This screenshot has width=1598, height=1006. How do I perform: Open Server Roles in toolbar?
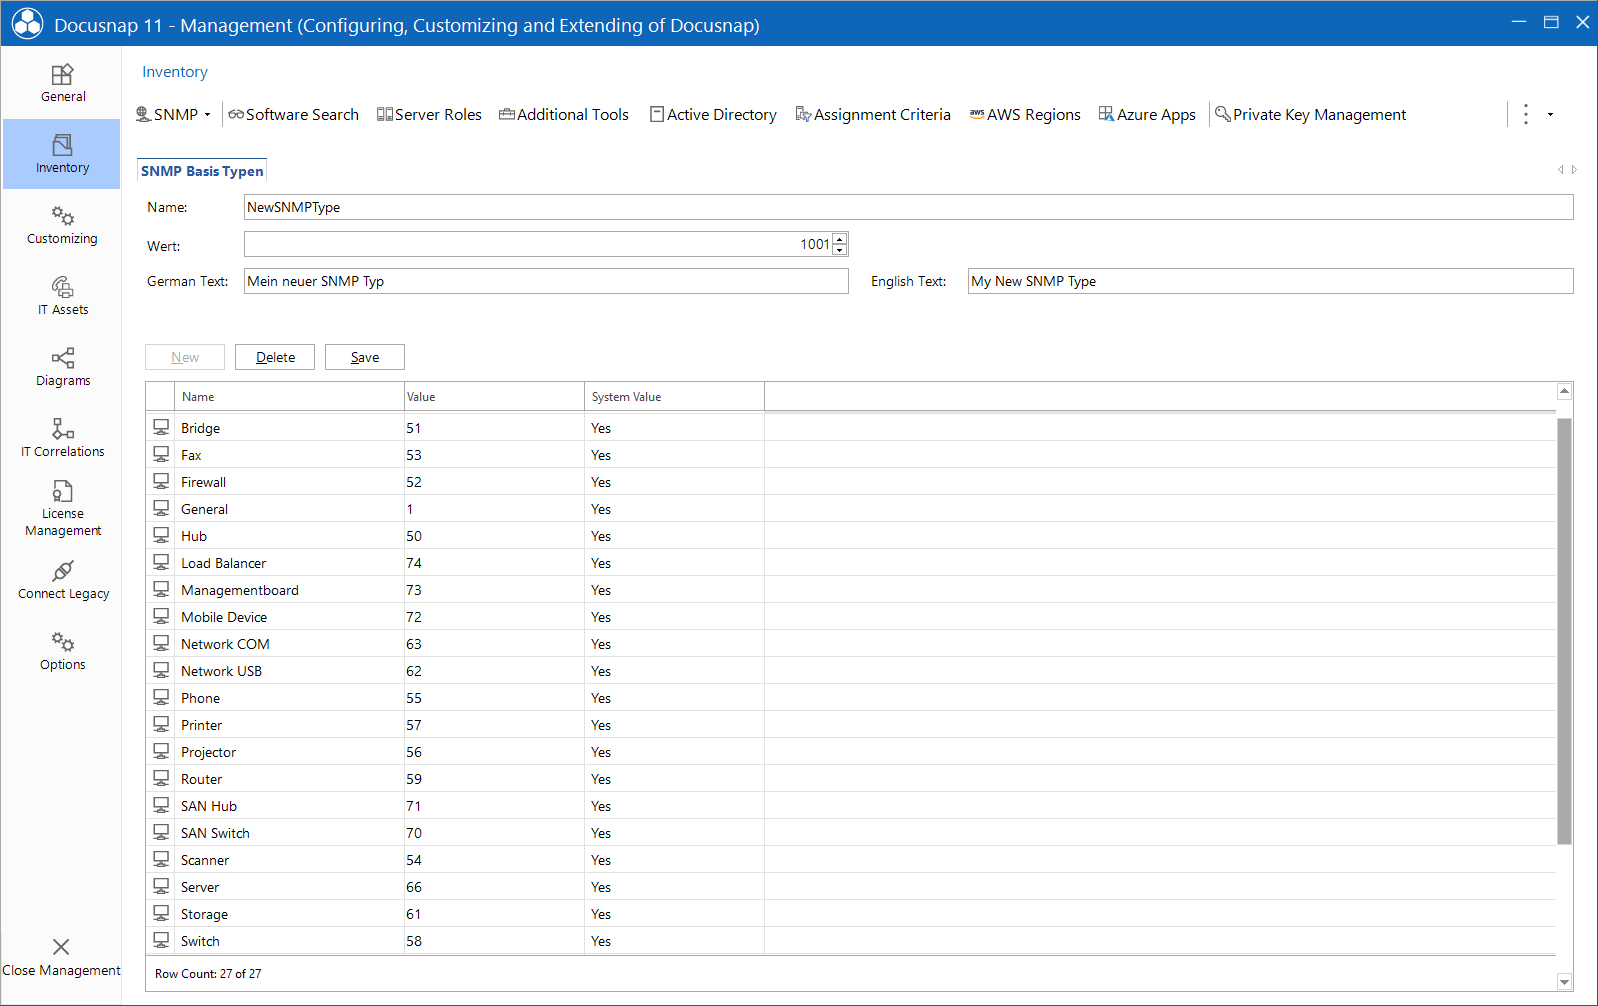pyautogui.click(x=429, y=115)
